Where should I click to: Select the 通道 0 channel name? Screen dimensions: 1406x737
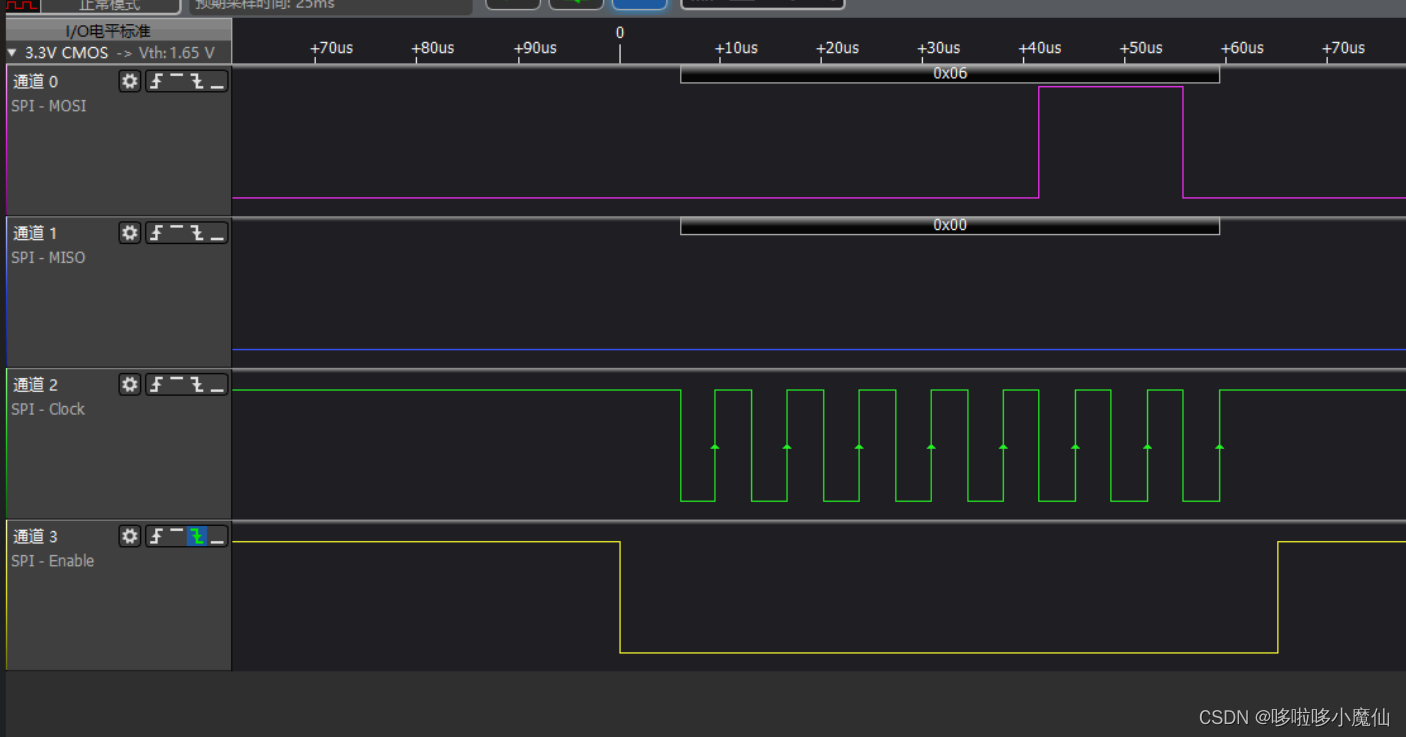(35, 82)
